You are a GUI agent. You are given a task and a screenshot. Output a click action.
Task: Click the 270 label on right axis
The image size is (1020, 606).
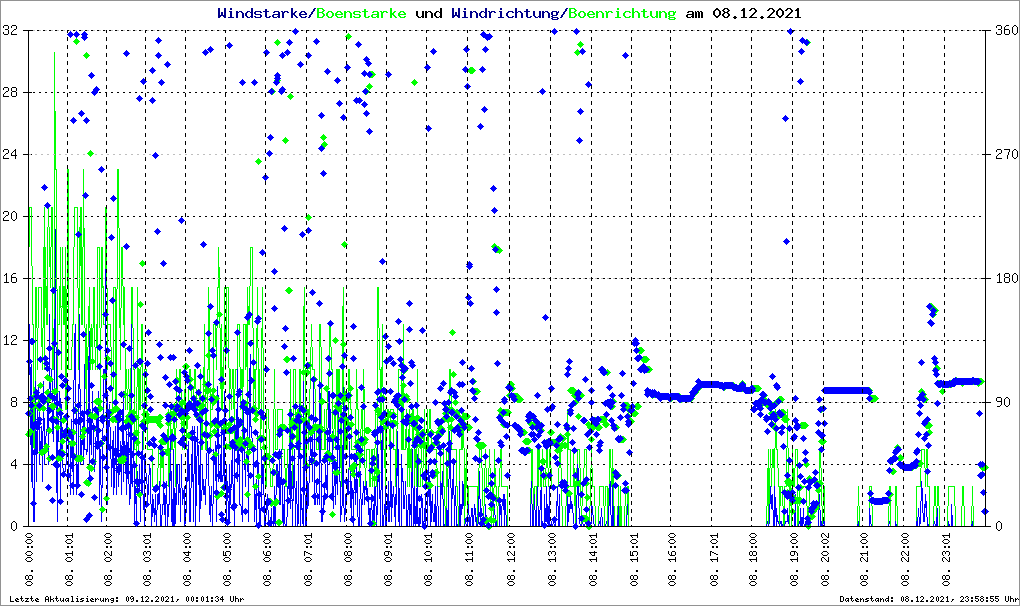click(x=1005, y=155)
